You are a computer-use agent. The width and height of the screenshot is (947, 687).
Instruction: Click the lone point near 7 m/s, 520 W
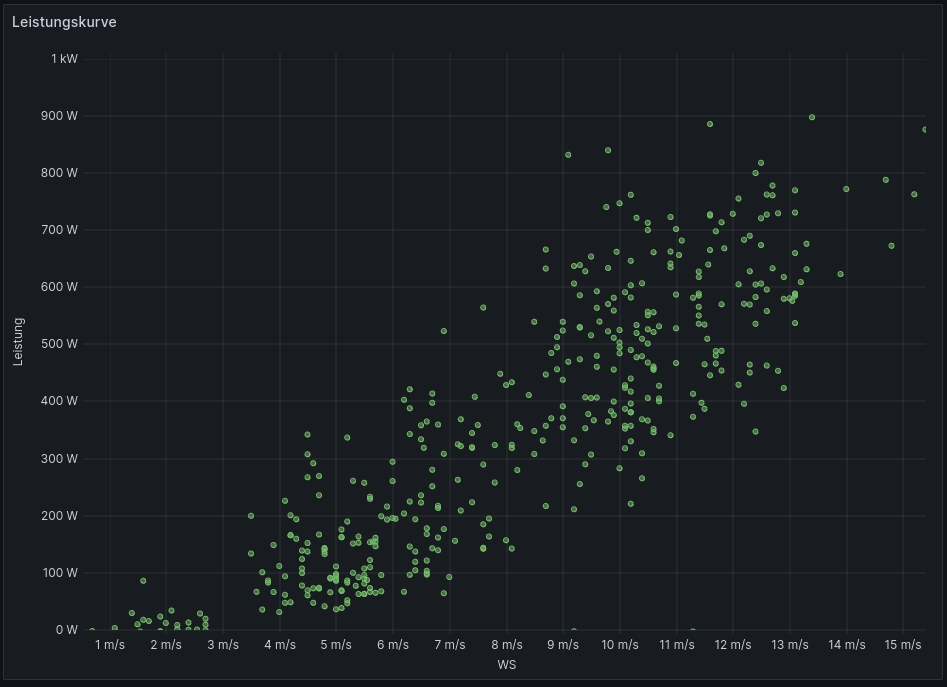pyautogui.click(x=444, y=331)
